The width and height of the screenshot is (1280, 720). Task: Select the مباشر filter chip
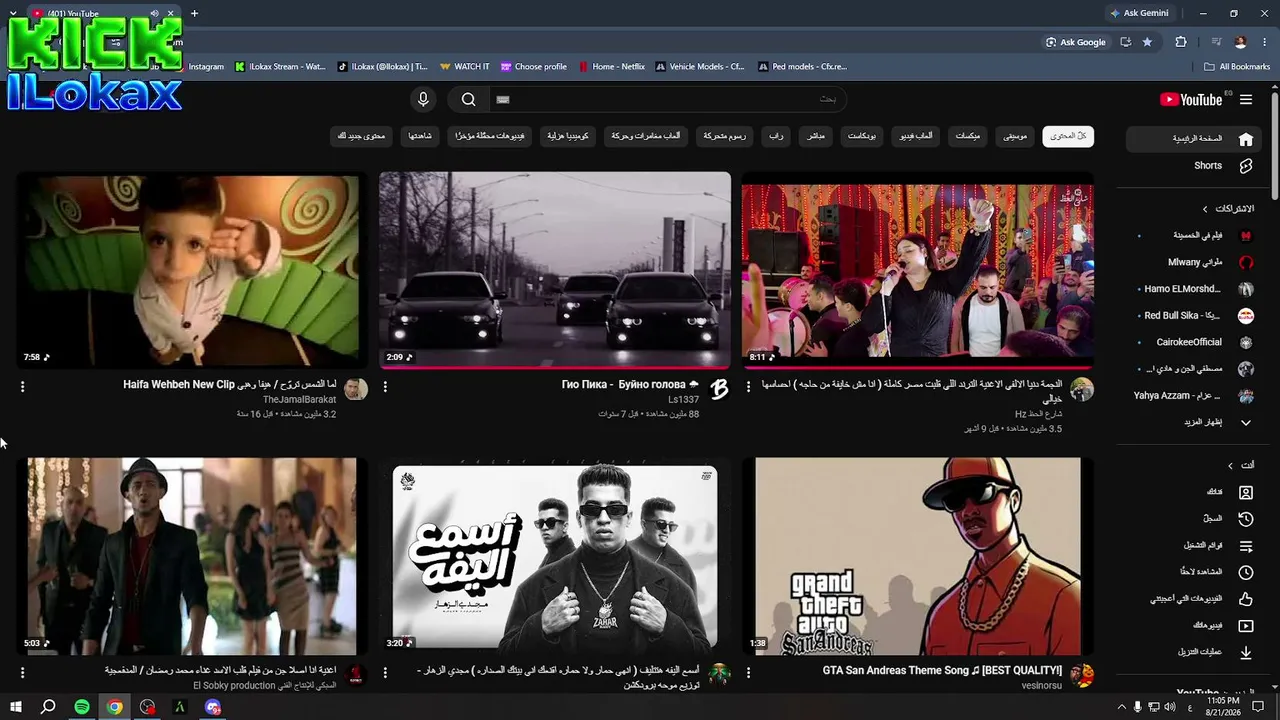coord(816,136)
